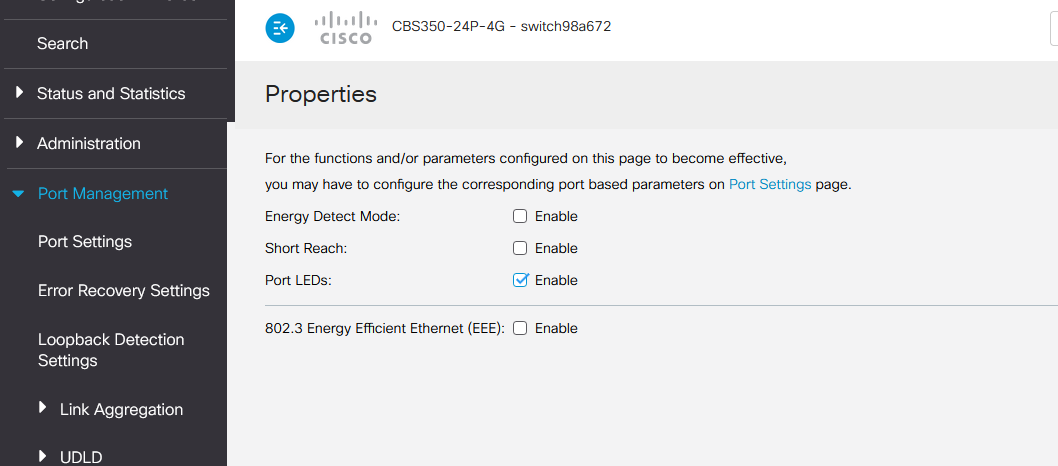Click the Port Management heading
The height and width of the screenshot is (466, 1058).
[x=103, y=194]
